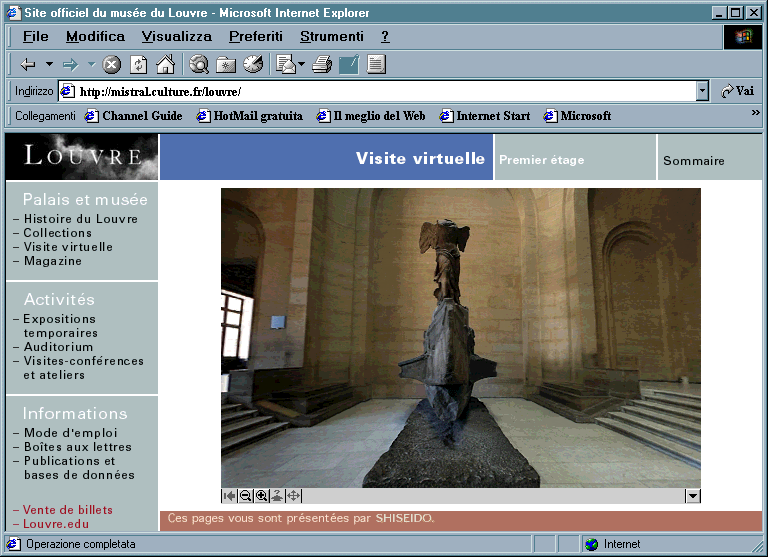Expand the Mail button dropdown arrow
The width and height of the screenshot is (768, 557).
tap(301, 64)
